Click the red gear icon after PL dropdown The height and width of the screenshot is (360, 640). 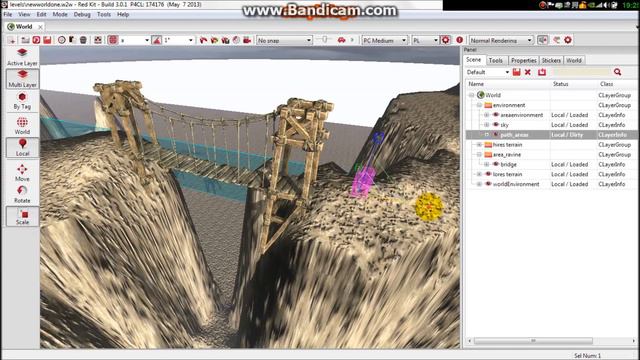pyautogui.click(x=445, y=40)
